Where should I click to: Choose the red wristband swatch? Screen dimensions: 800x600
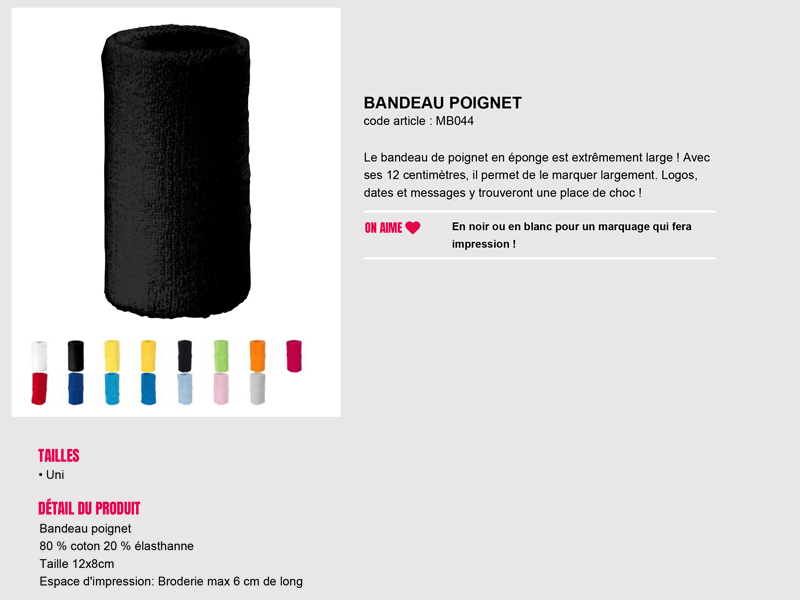coord(39,389)
